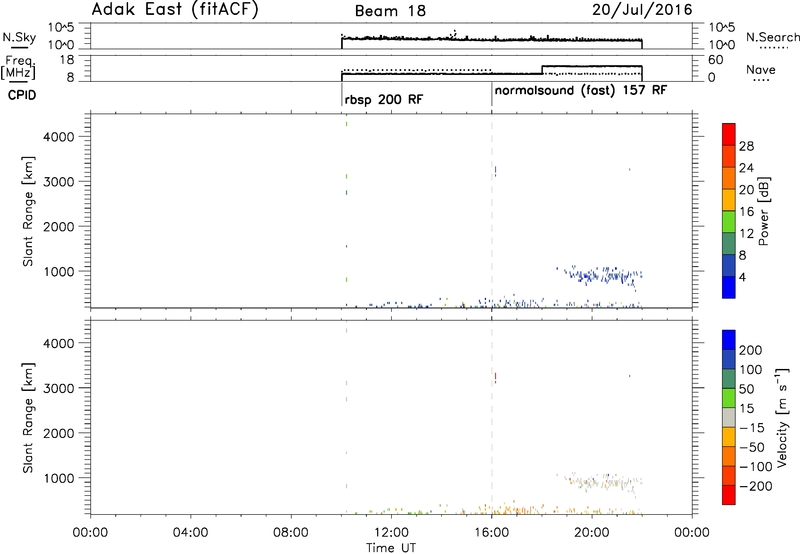
Task: Click the Velocity [m s-1] colorbar title
Action: pyautogui.click(x=782, y=417)
